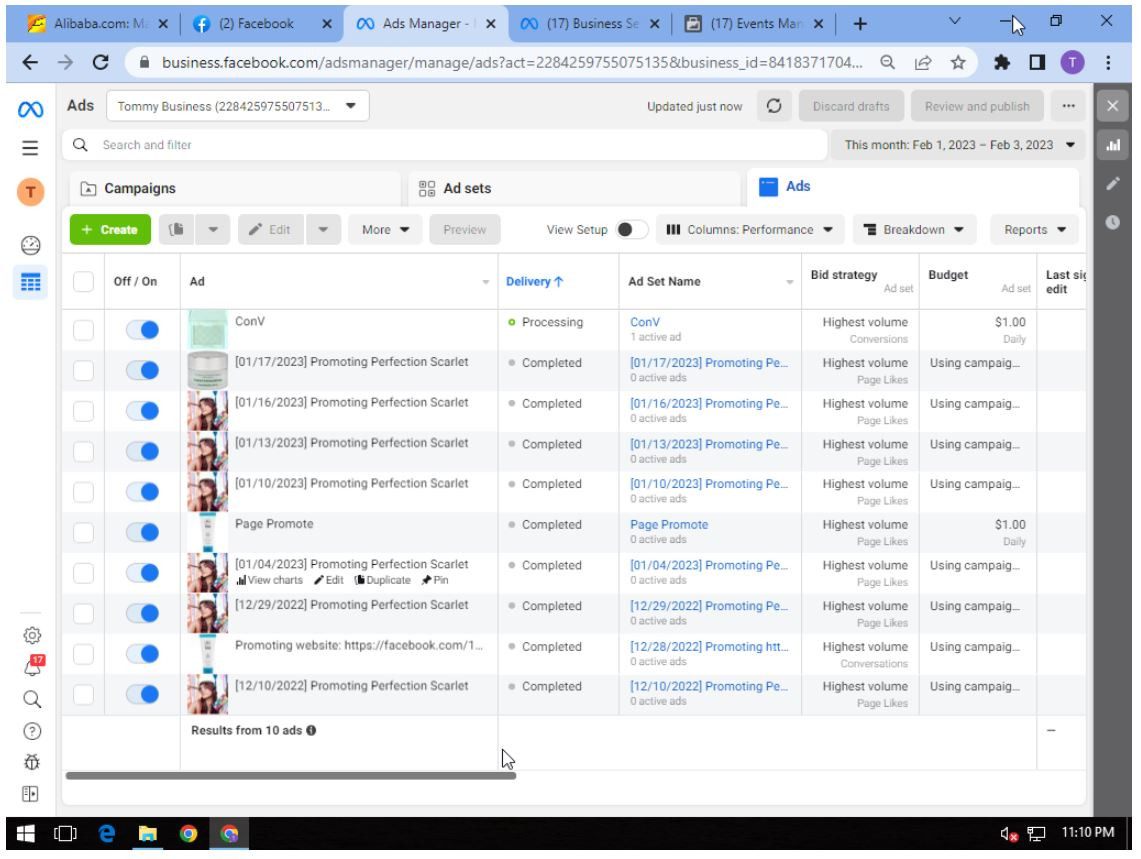This screenshot has width=1141, height=859.
Task: Open charts icon in right rail
Action: (x=1113, y=145)
